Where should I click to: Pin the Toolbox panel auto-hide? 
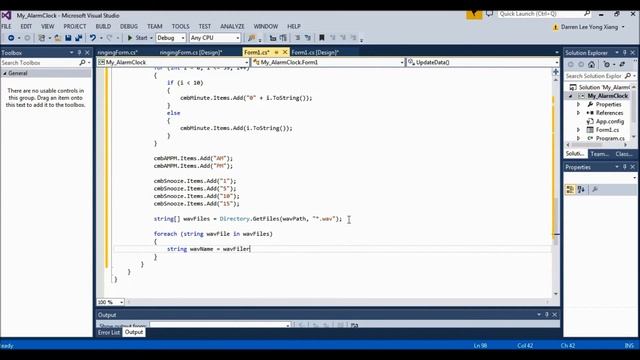(x=79, y=53)
